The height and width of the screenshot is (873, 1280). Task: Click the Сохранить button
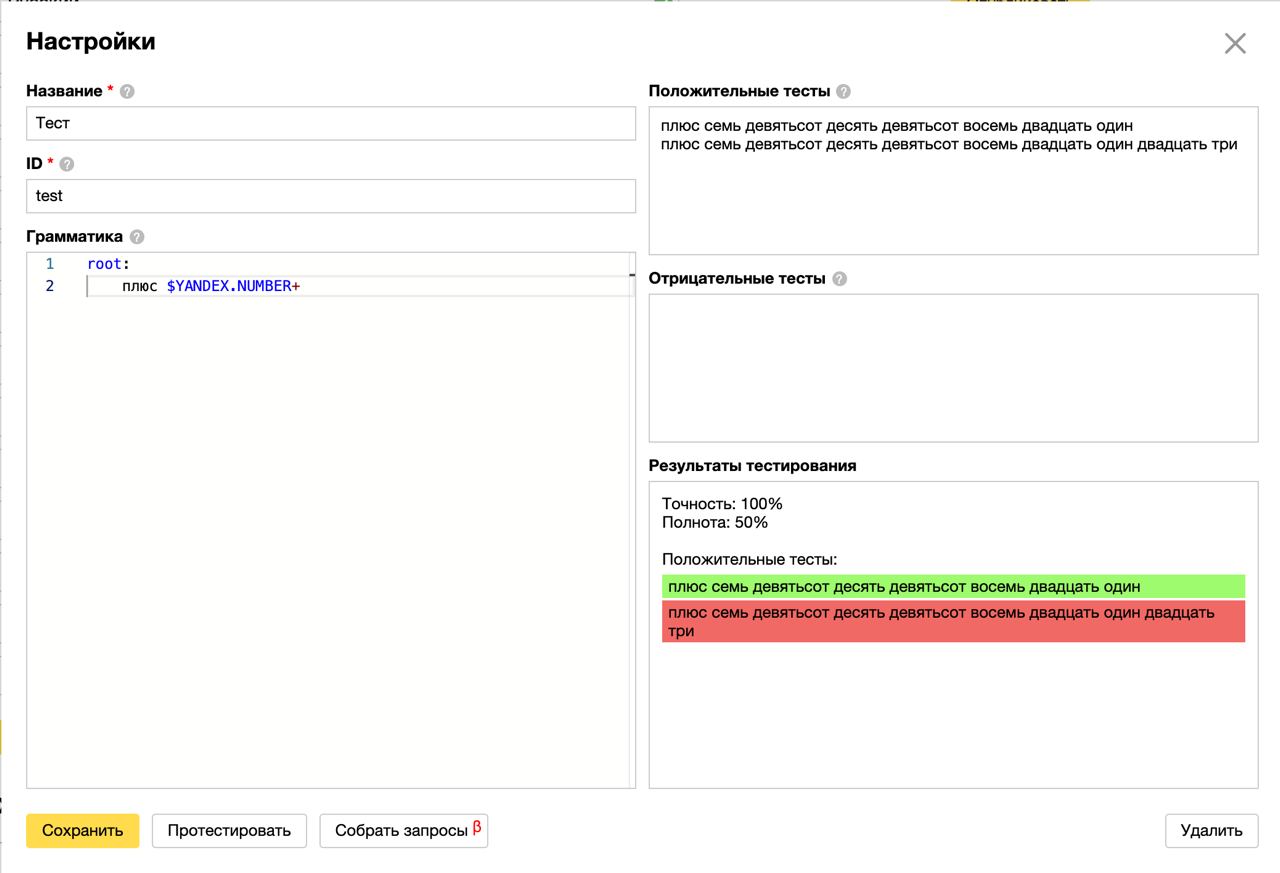click(82, 830)
